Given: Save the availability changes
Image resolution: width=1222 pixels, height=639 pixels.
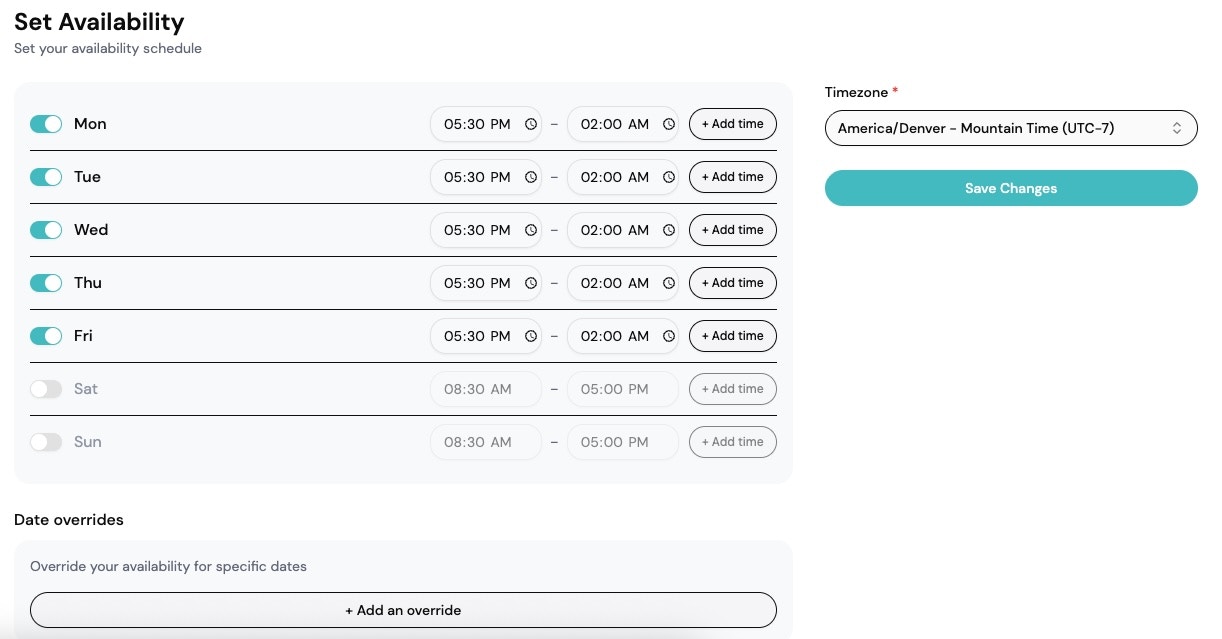Looking at the screenshot, I should (x=1011, y=188).
